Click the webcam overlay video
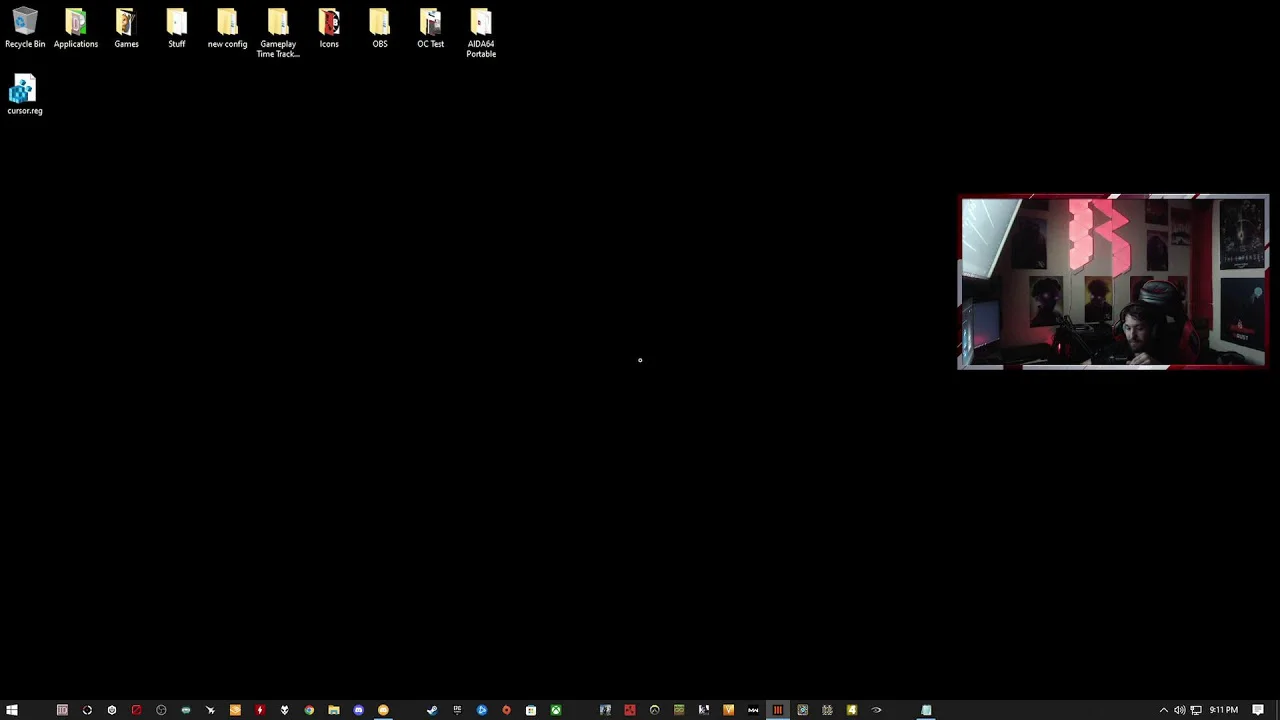1280x720 pixels. click(1113, 283)
